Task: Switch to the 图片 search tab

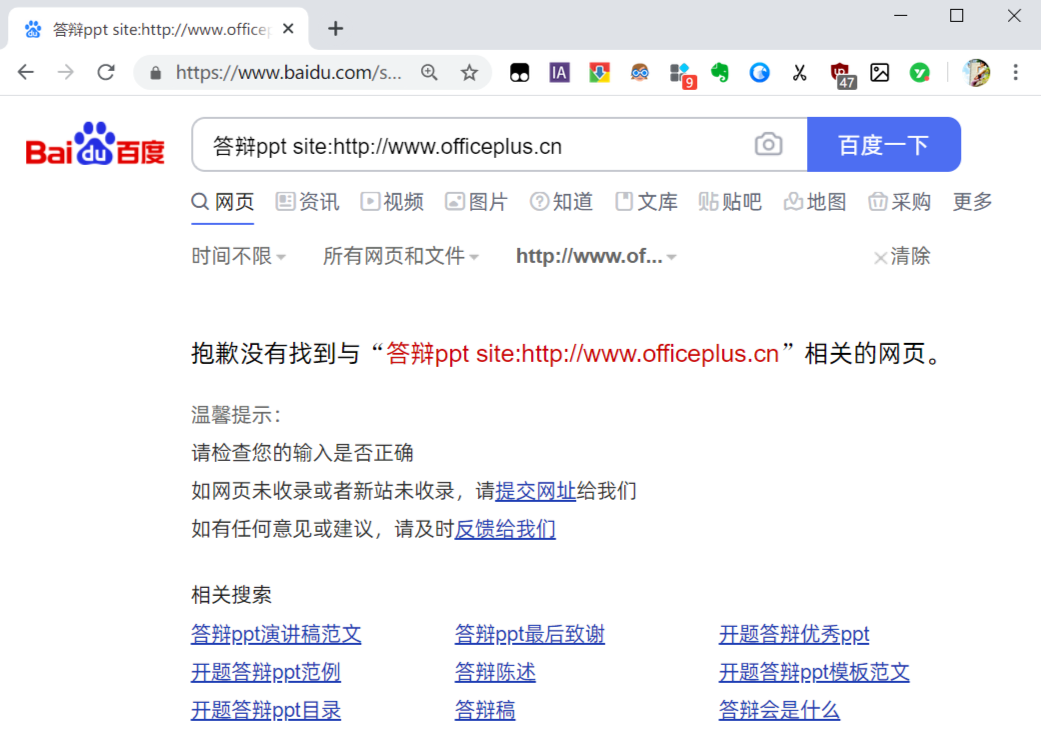Action: [x=477, y=201]
